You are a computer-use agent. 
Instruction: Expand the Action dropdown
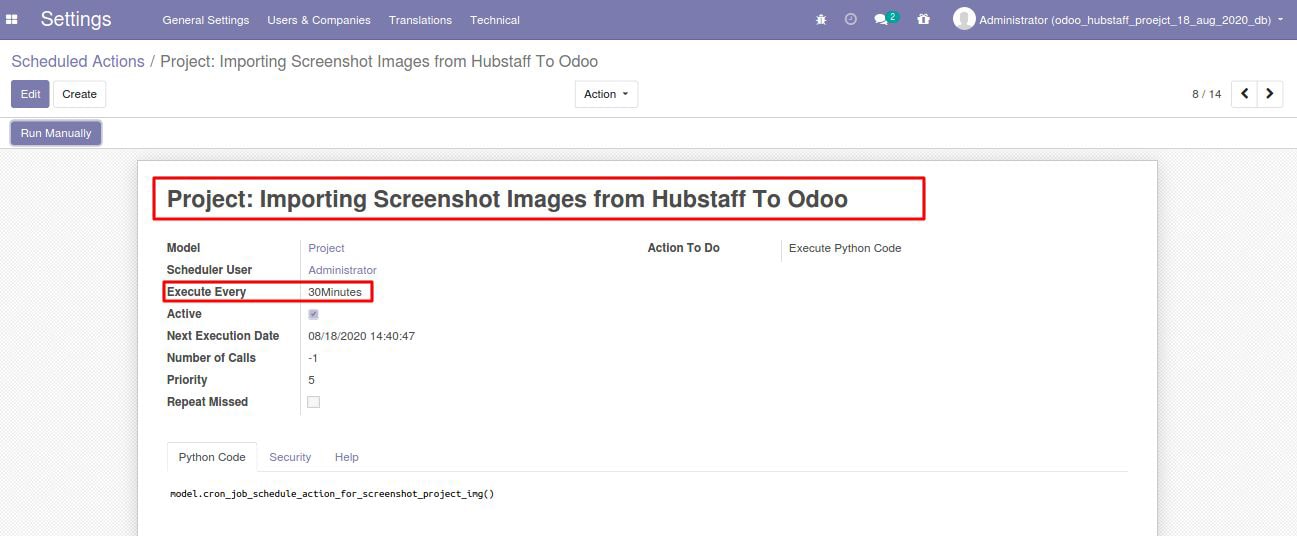[606, 94]
